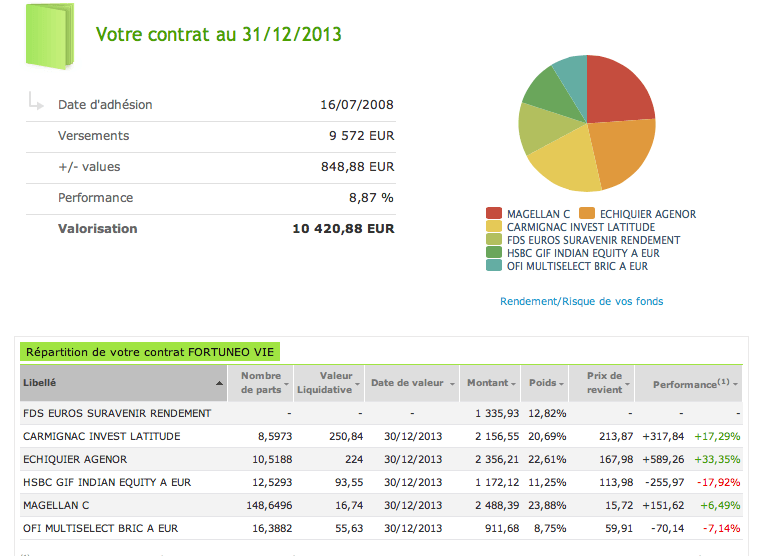Click ECHIQUIER AGENOR in the table
This screenshot has height=556, width=765.
[x=75, y=459]
